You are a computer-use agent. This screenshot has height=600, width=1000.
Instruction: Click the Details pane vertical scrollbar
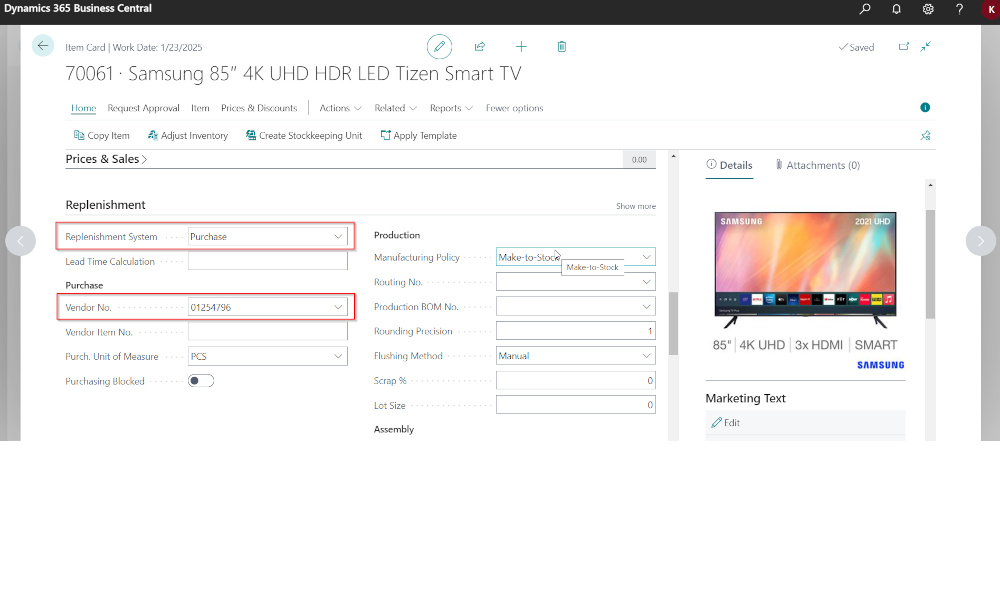[930, 264]
